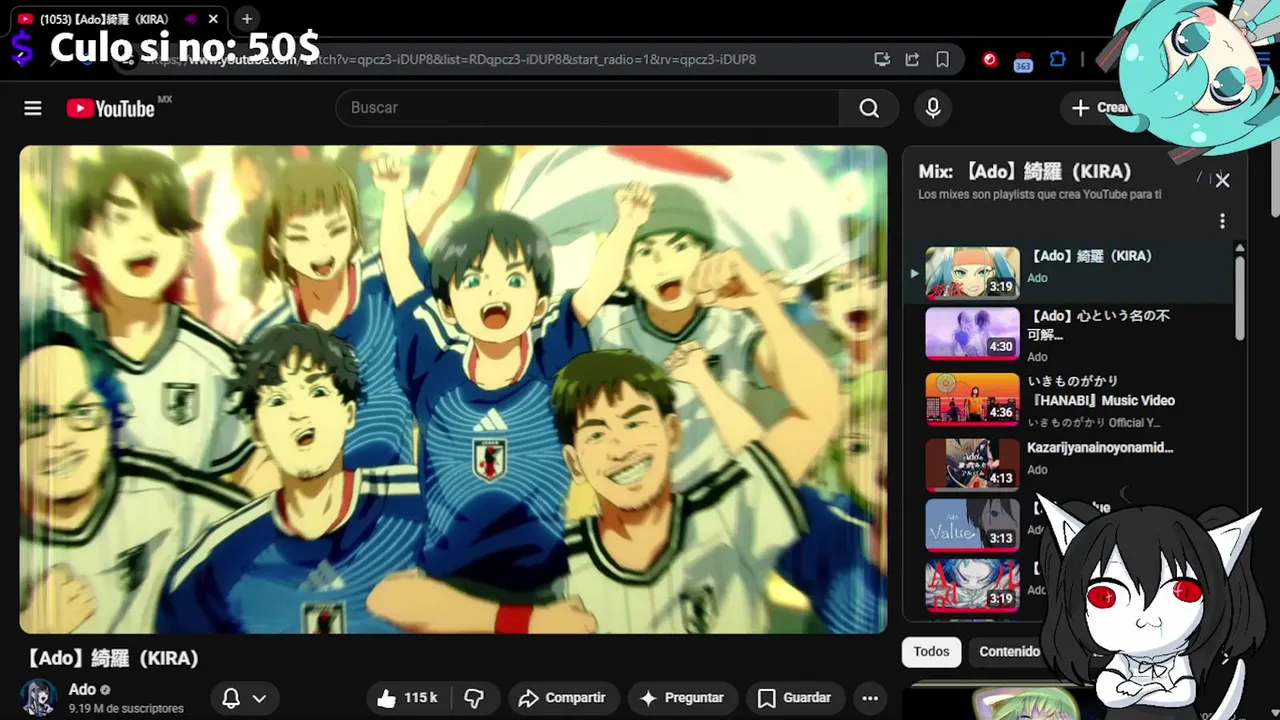Screen dimensions: 1280x720
Task: Open the Kazarijyanainoyonamid... video title
Action: pos(1100,447)
